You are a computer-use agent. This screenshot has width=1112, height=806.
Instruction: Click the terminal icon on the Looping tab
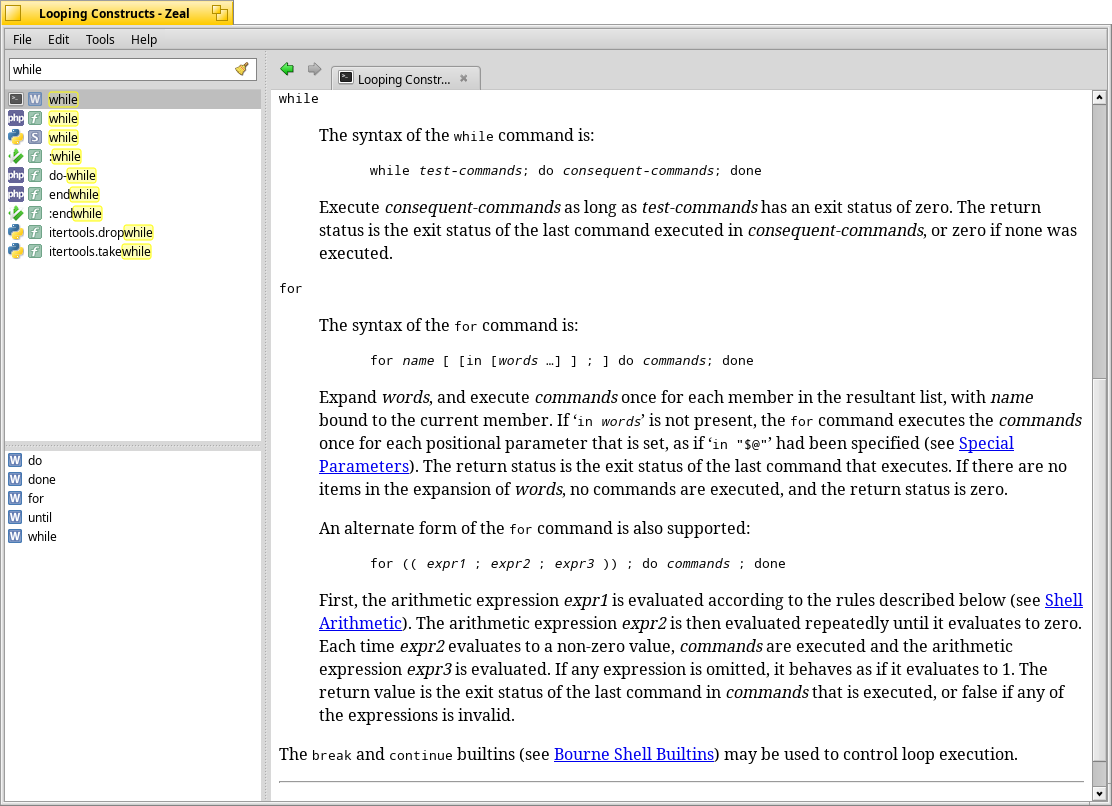tap(345, 77)
